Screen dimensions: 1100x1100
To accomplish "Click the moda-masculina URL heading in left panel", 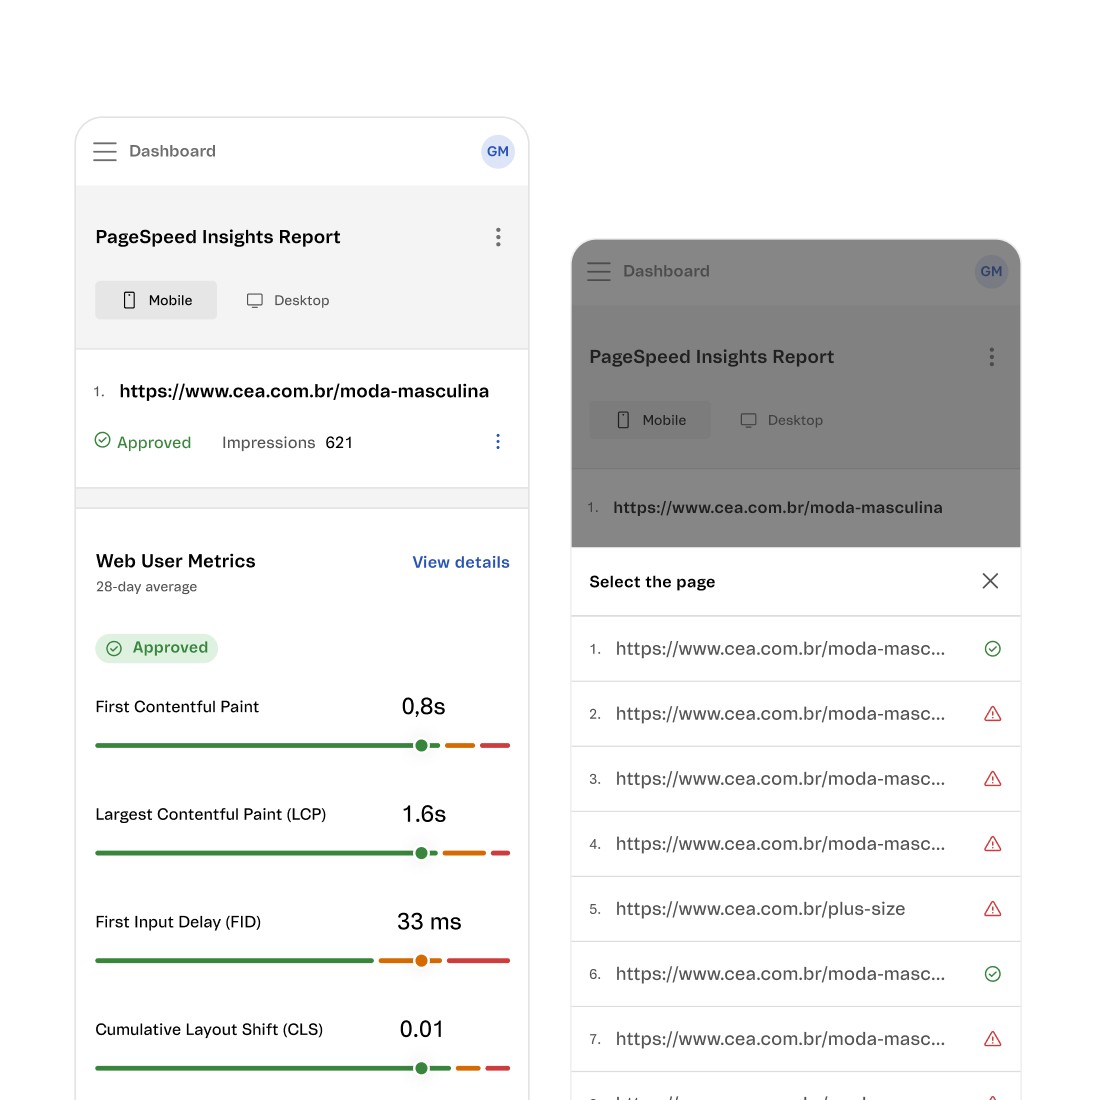I will point(304,391).
